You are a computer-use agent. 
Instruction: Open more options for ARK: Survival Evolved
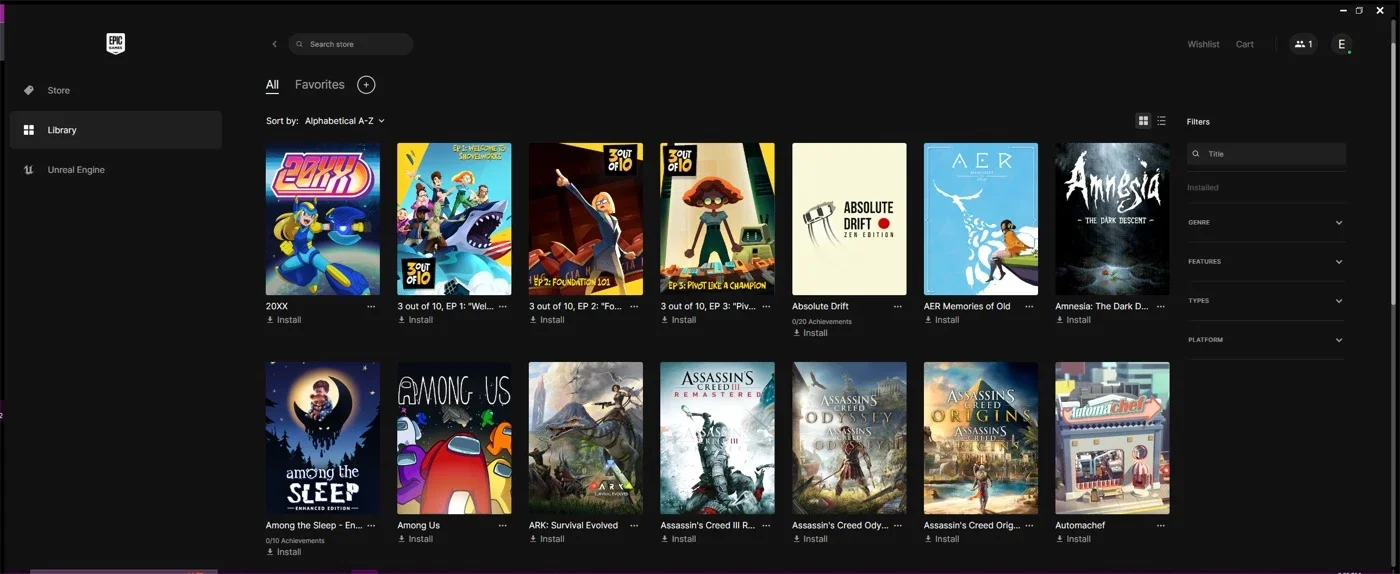click(x=634, y=526)
